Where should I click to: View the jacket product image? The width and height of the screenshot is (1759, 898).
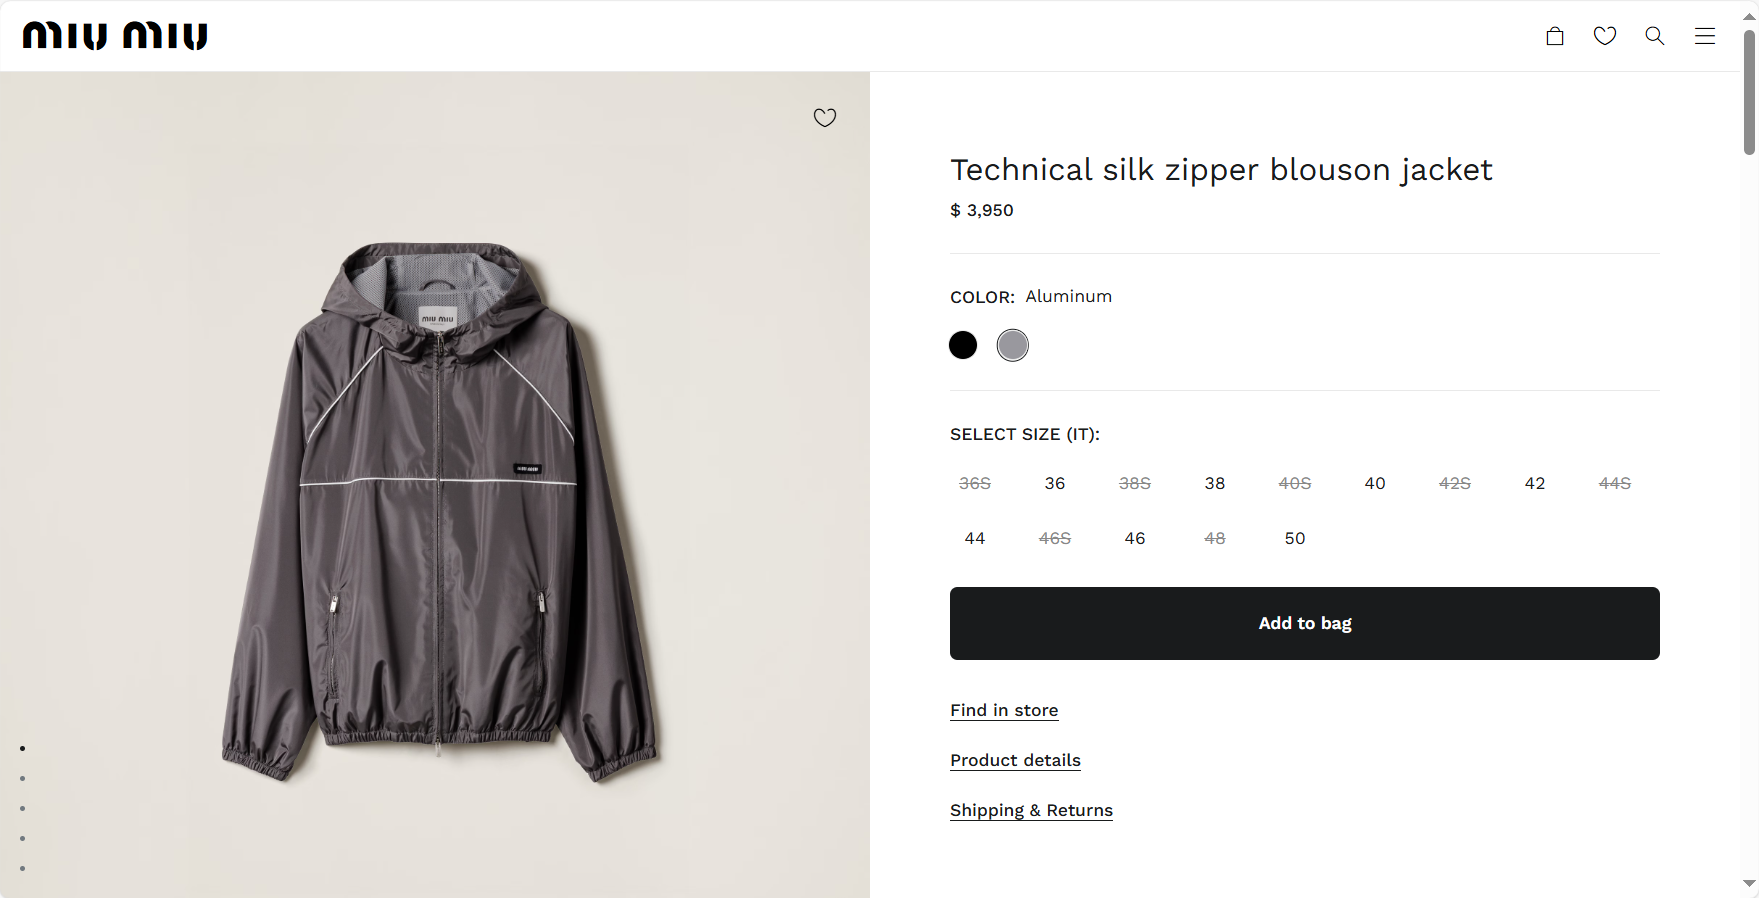pos(438,512)
